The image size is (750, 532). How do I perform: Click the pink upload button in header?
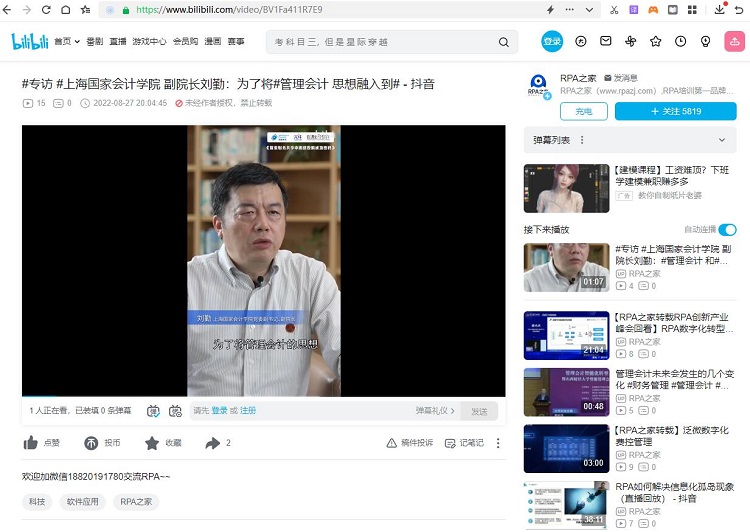click(735, 41)
